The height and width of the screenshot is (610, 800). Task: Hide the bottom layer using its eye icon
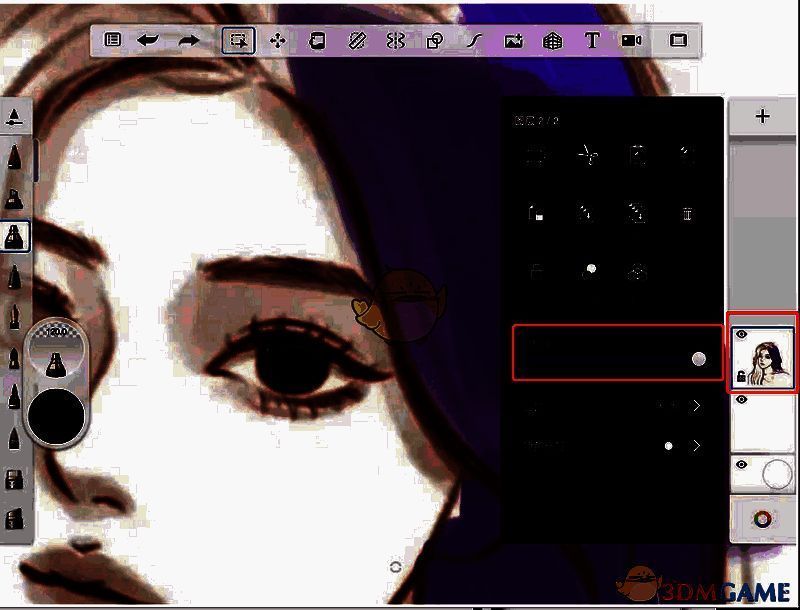(x=739, y=463)
